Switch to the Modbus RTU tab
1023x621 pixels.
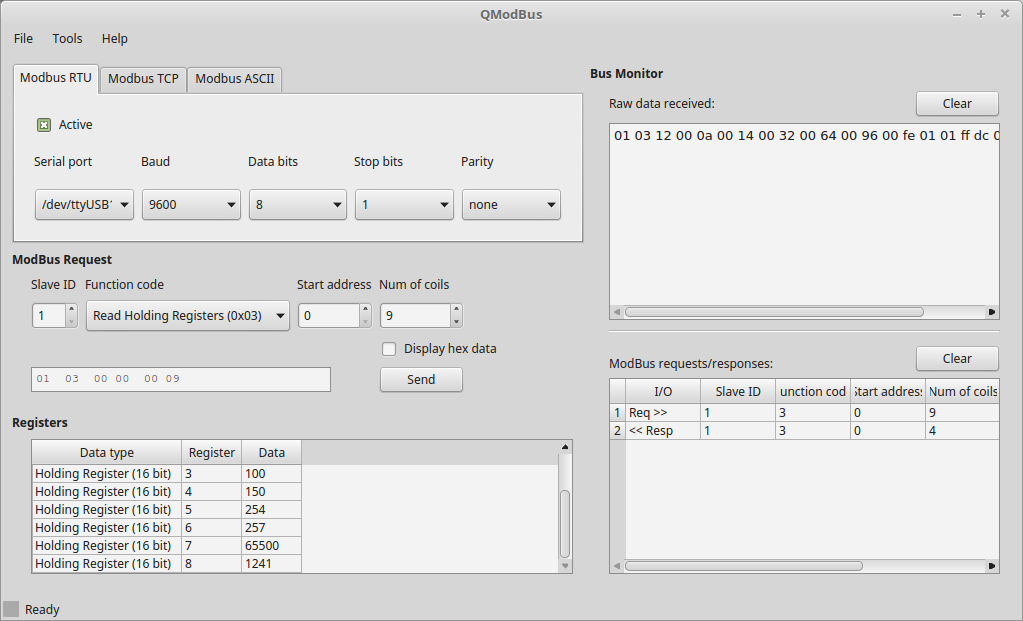coord(55,78)
